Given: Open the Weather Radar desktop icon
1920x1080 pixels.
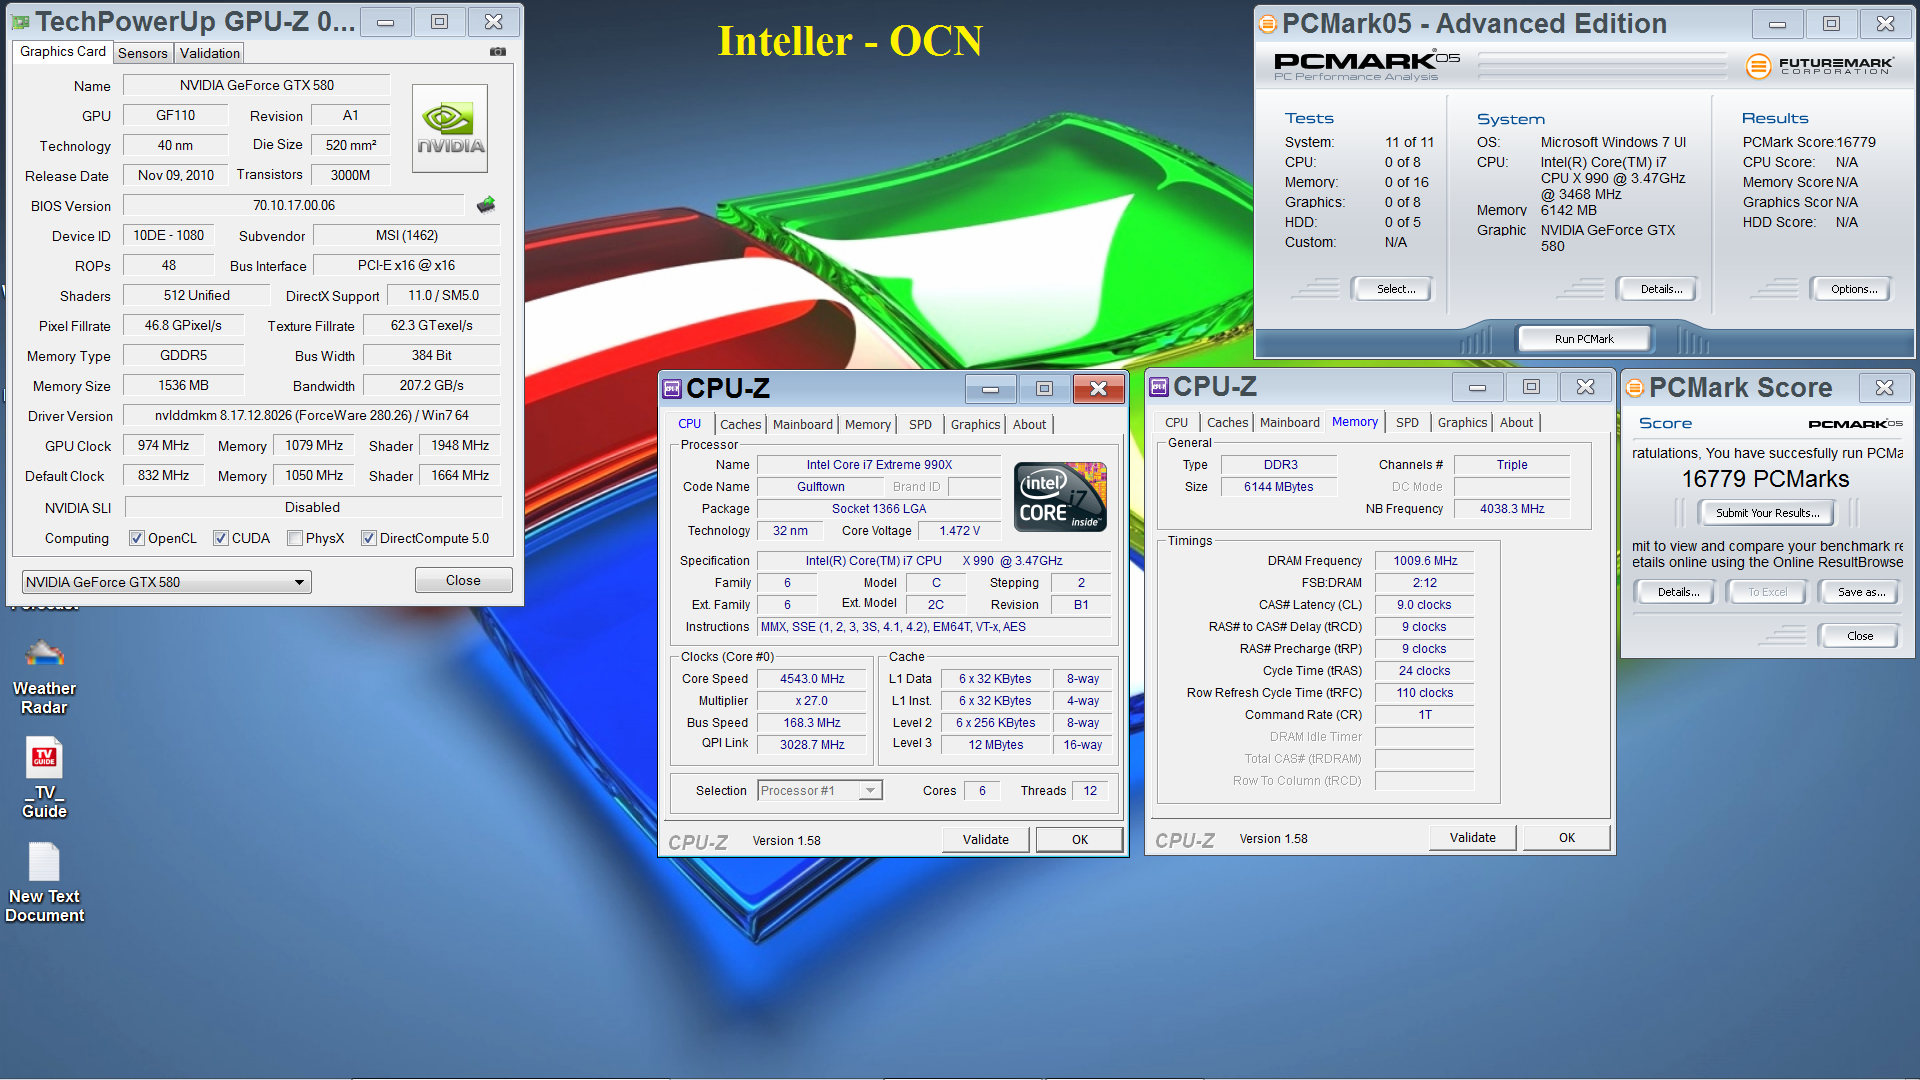Looking at the screenshot, I should [44, 677].
